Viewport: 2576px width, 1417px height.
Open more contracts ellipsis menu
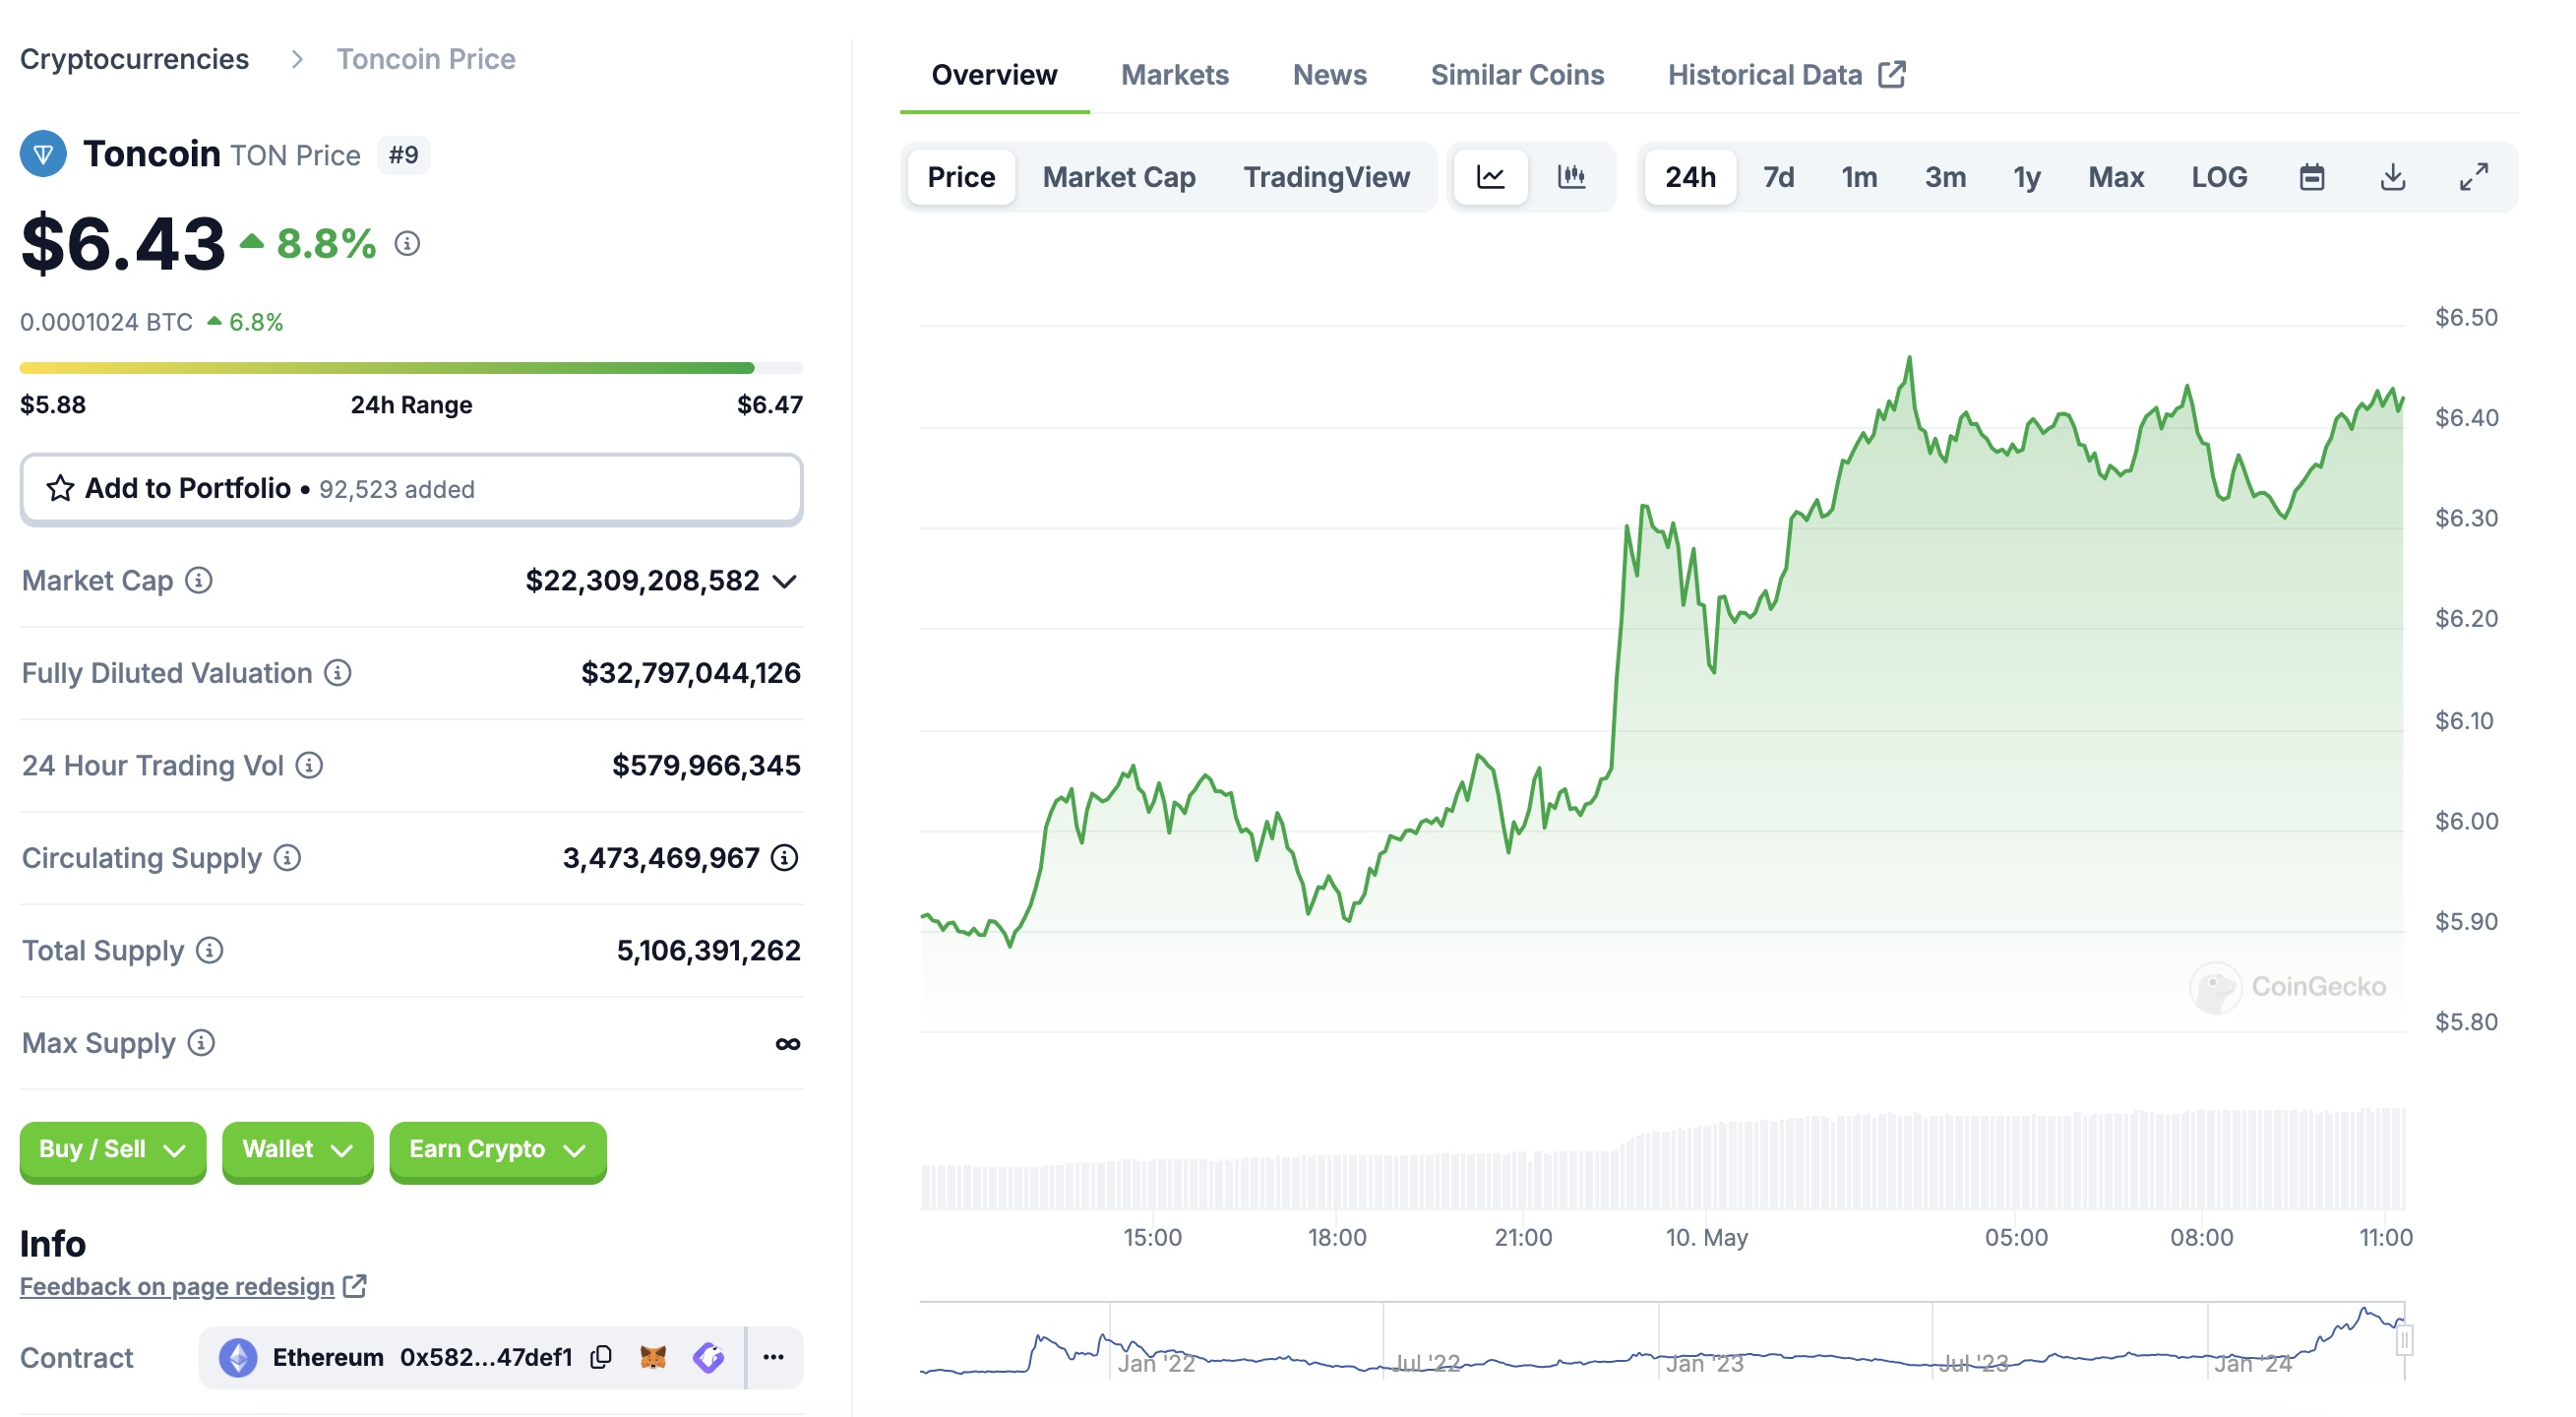773,1357
